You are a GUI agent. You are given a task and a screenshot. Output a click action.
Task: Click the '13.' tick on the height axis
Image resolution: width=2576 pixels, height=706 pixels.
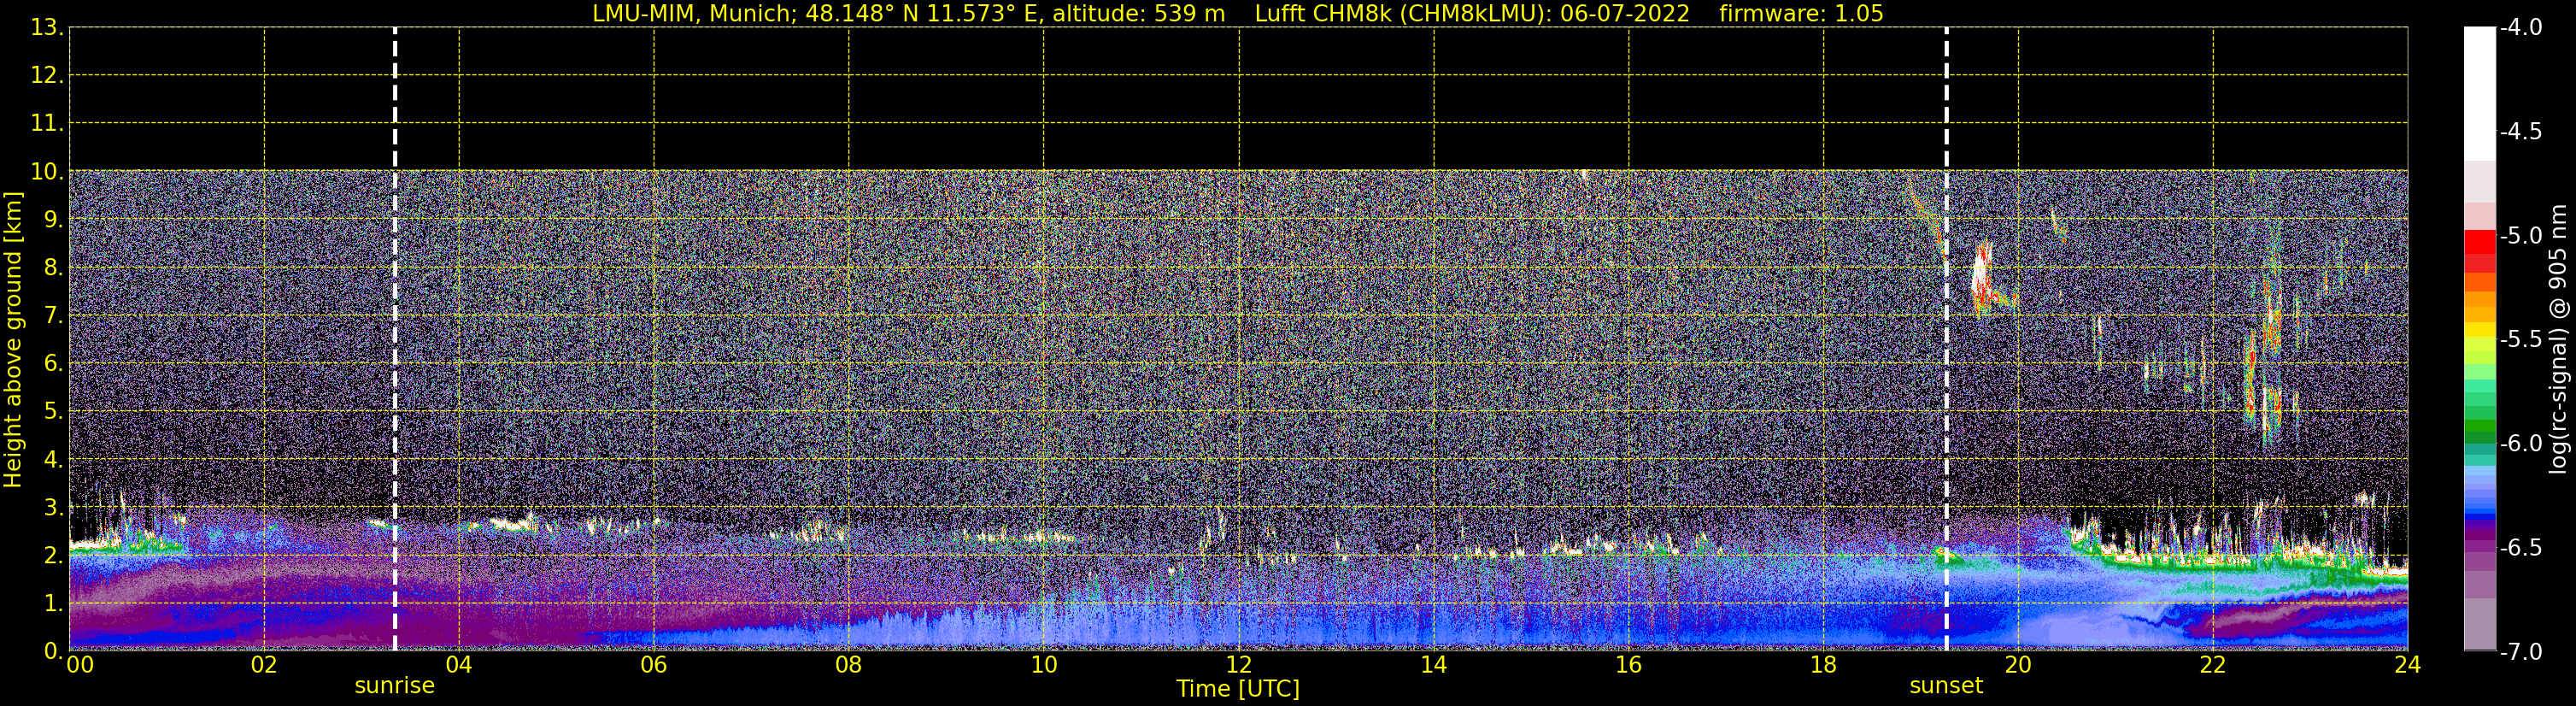click(x=46, y=27)
